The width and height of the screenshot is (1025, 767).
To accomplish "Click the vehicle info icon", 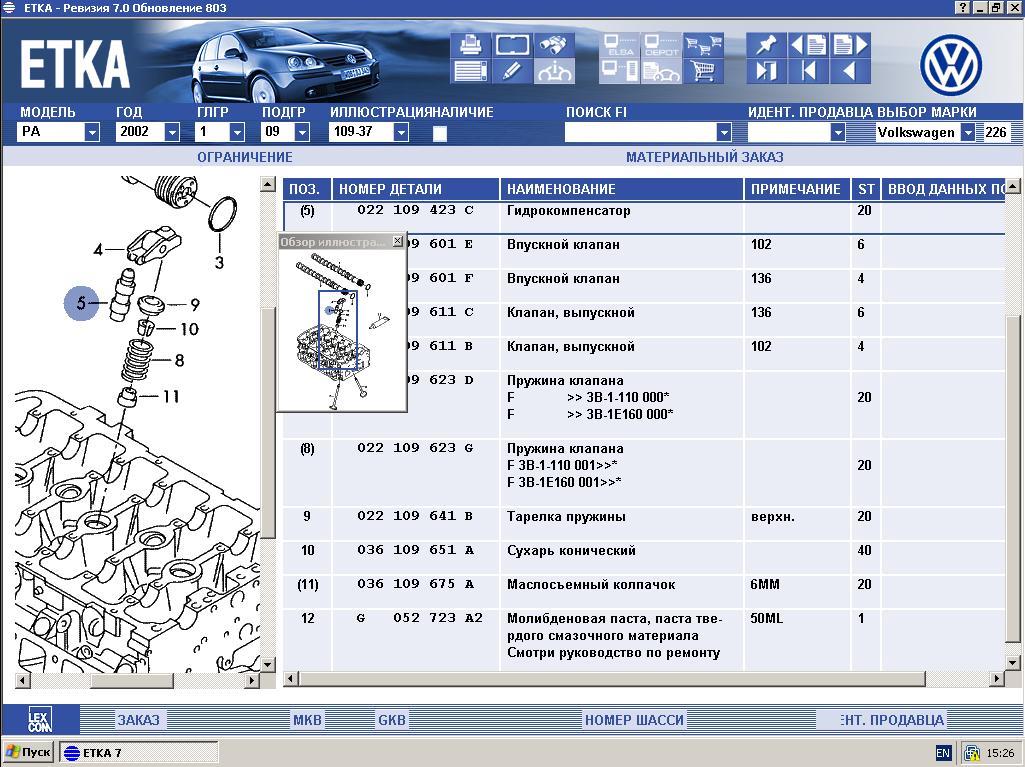I will pyautogui.click(x=554, y=71).
